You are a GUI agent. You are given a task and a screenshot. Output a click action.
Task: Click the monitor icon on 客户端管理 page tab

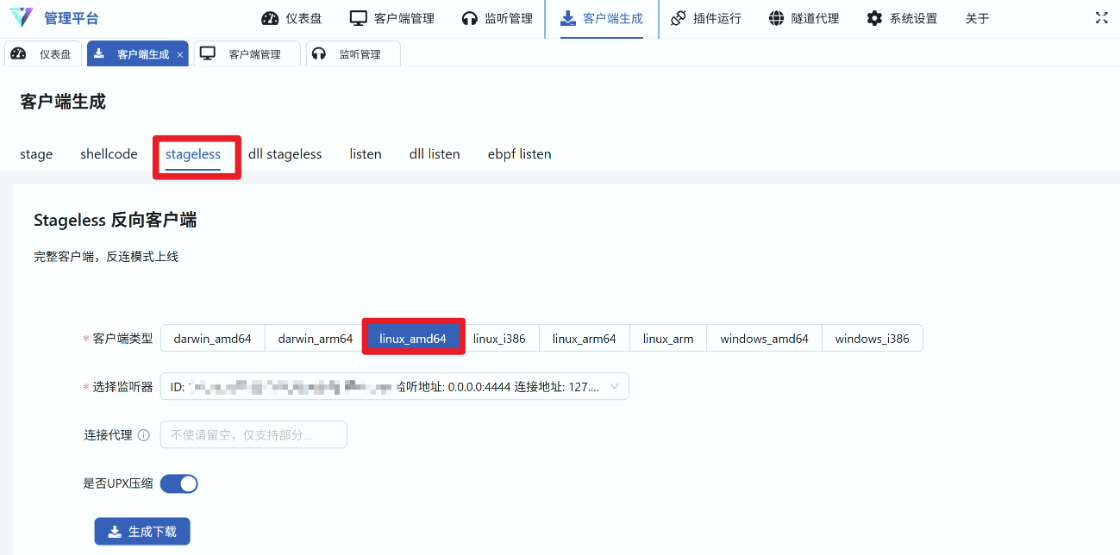click(208, 54)
